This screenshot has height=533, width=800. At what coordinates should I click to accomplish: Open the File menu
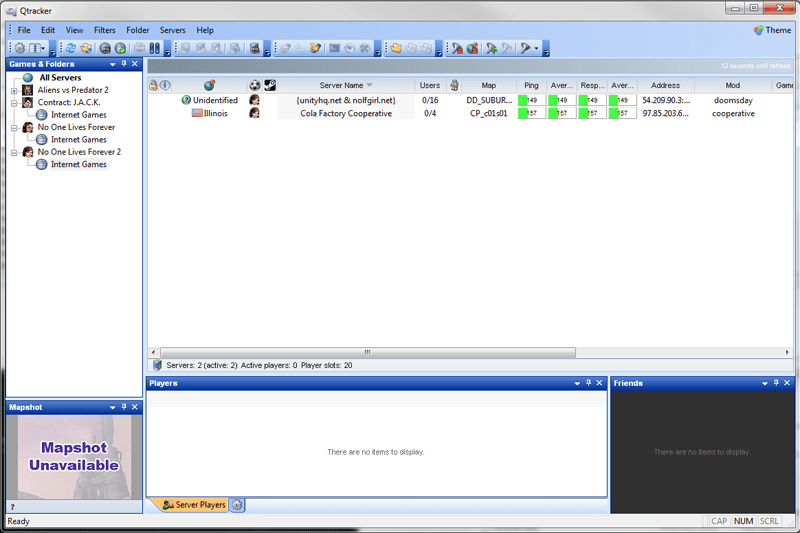tap(24, 30)
